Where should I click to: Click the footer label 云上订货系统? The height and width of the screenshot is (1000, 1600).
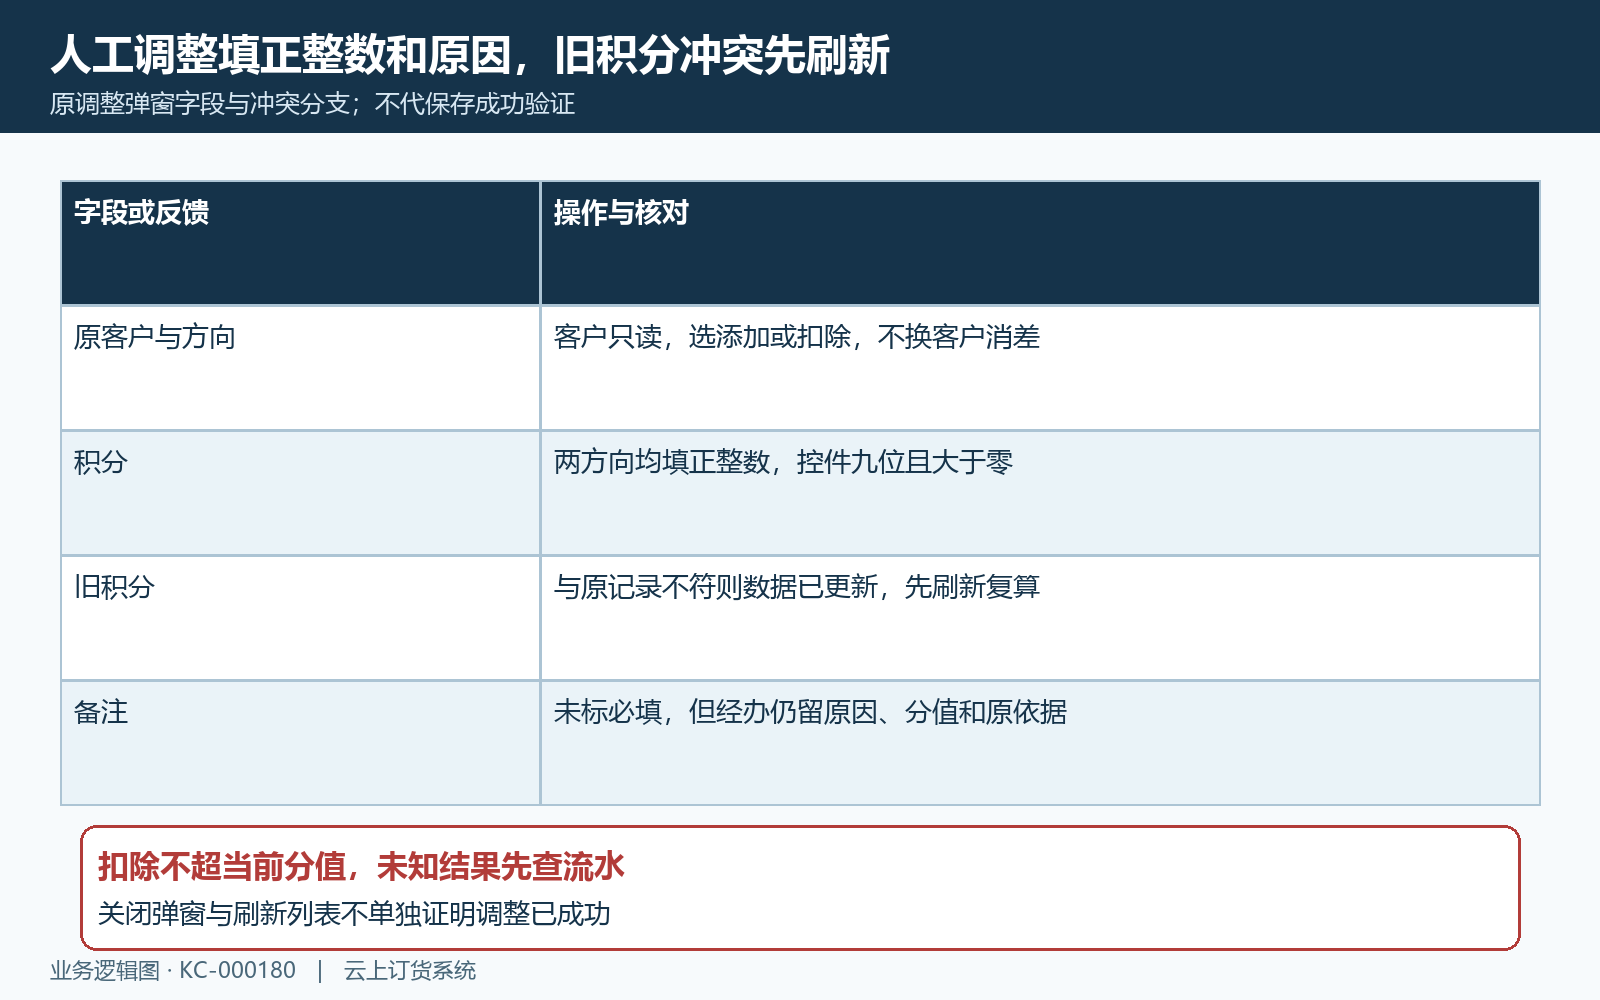(x=410, y=971)
